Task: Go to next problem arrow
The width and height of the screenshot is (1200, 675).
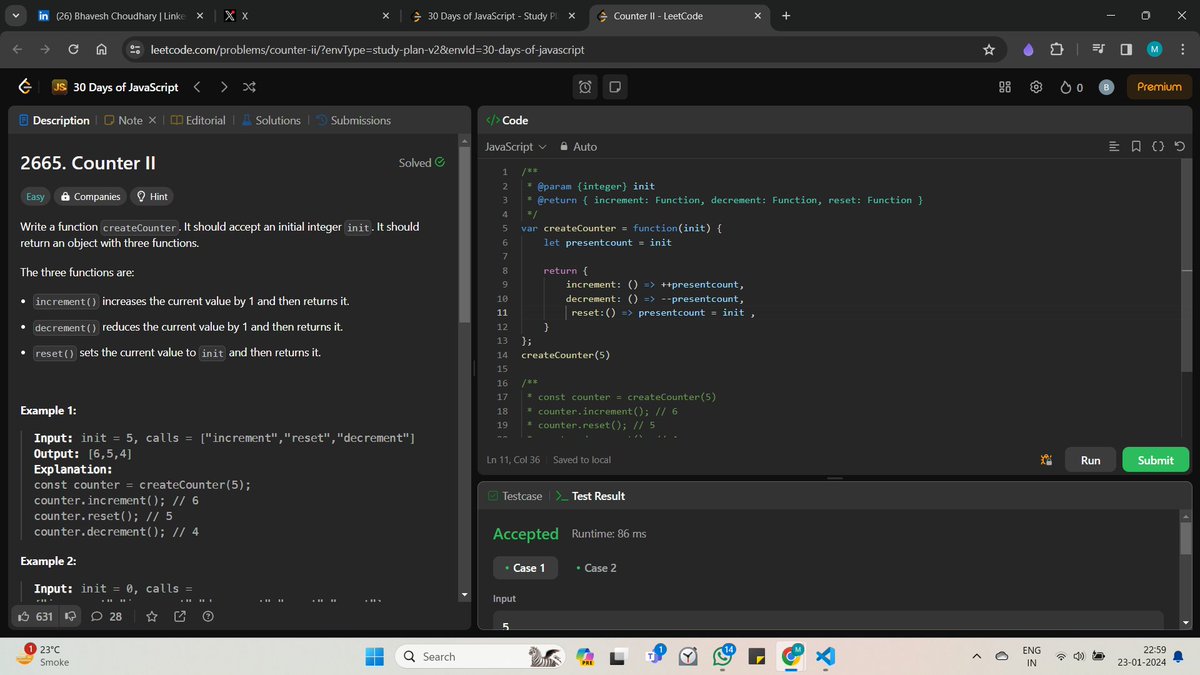Action: (x=223, y=87)
